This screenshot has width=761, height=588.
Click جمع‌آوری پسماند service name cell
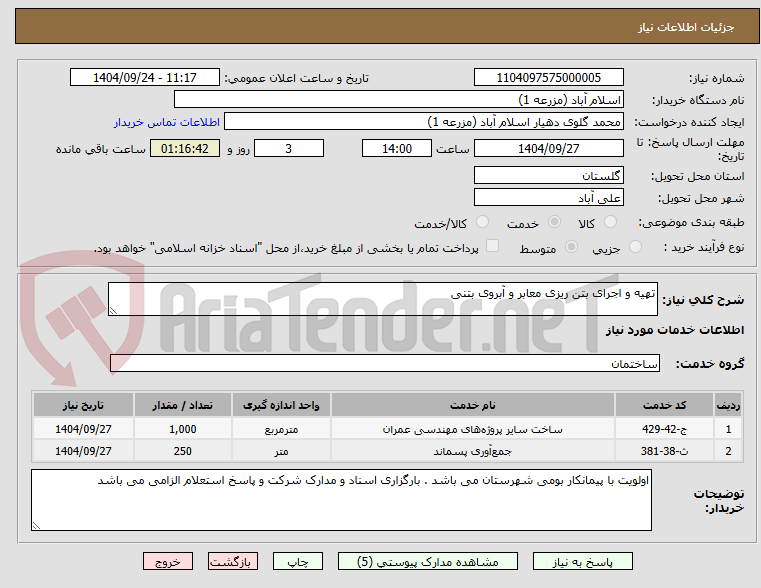coord(472,451)
